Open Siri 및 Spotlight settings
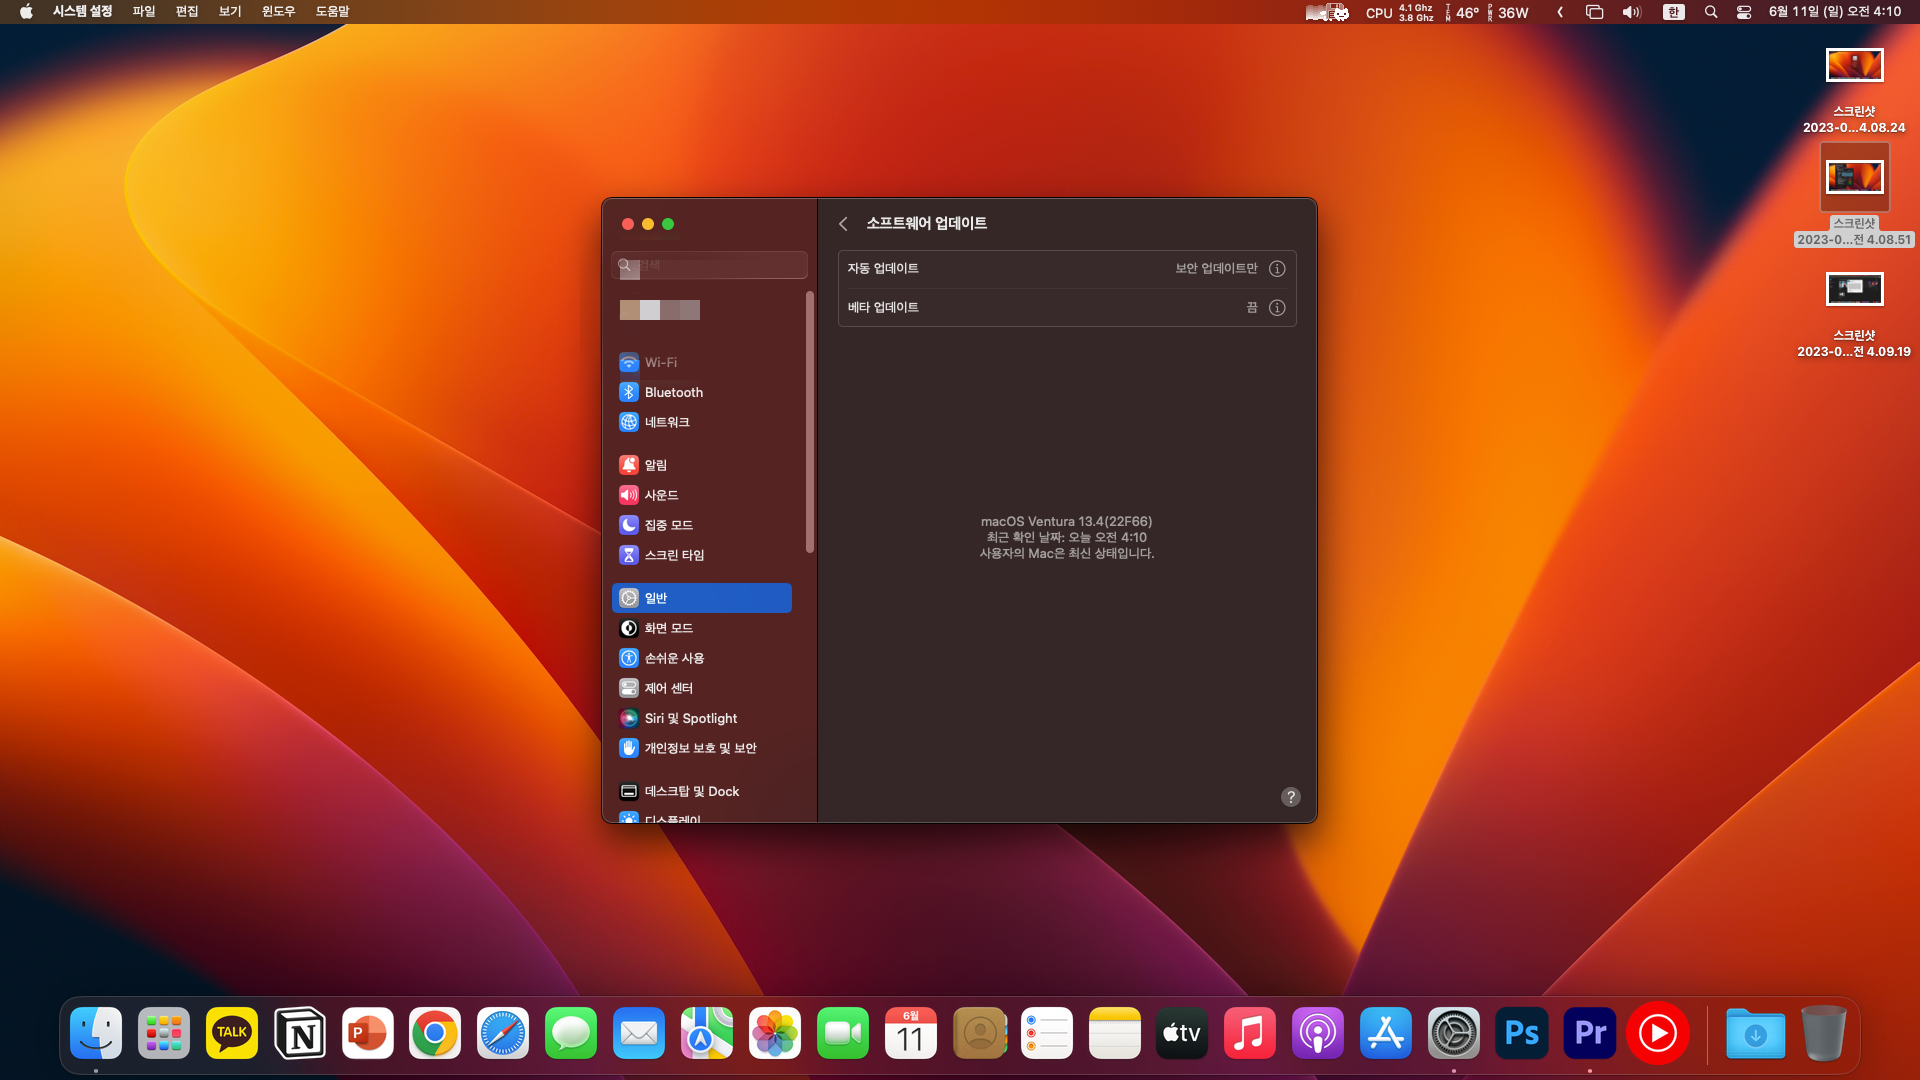 coord(702,718)
